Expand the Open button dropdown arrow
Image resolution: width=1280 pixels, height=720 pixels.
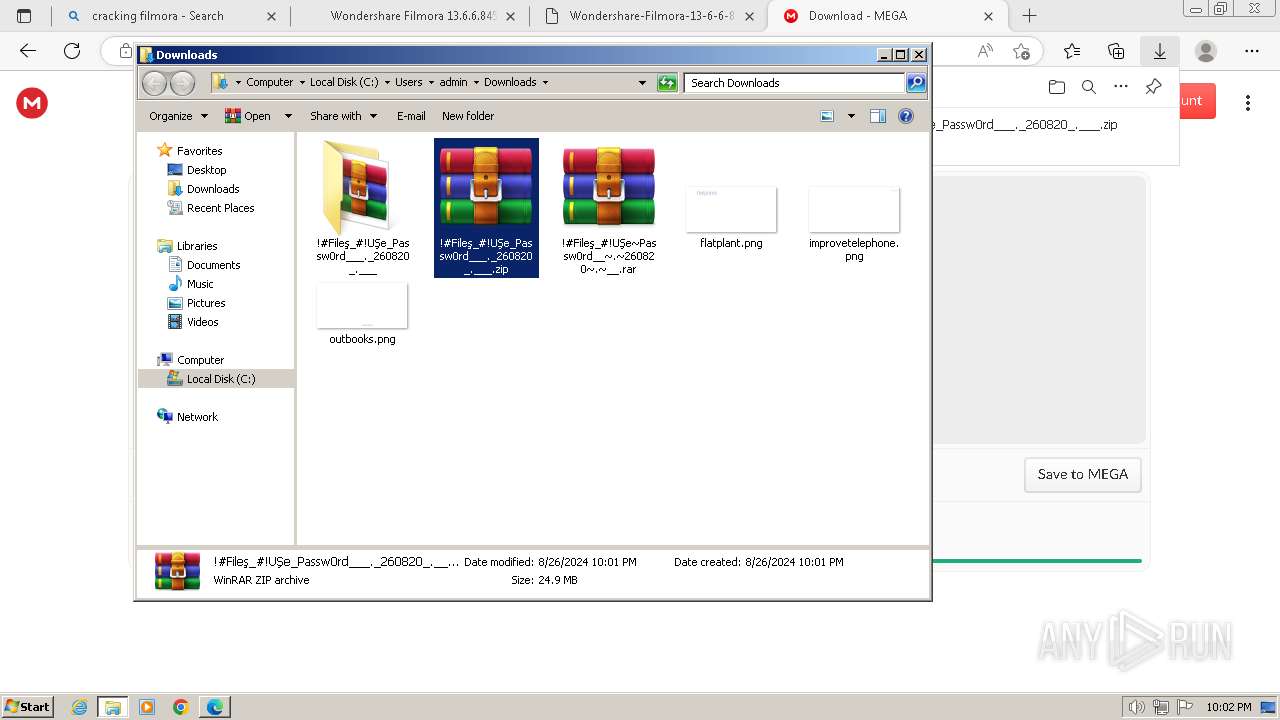tap(288, 116)
